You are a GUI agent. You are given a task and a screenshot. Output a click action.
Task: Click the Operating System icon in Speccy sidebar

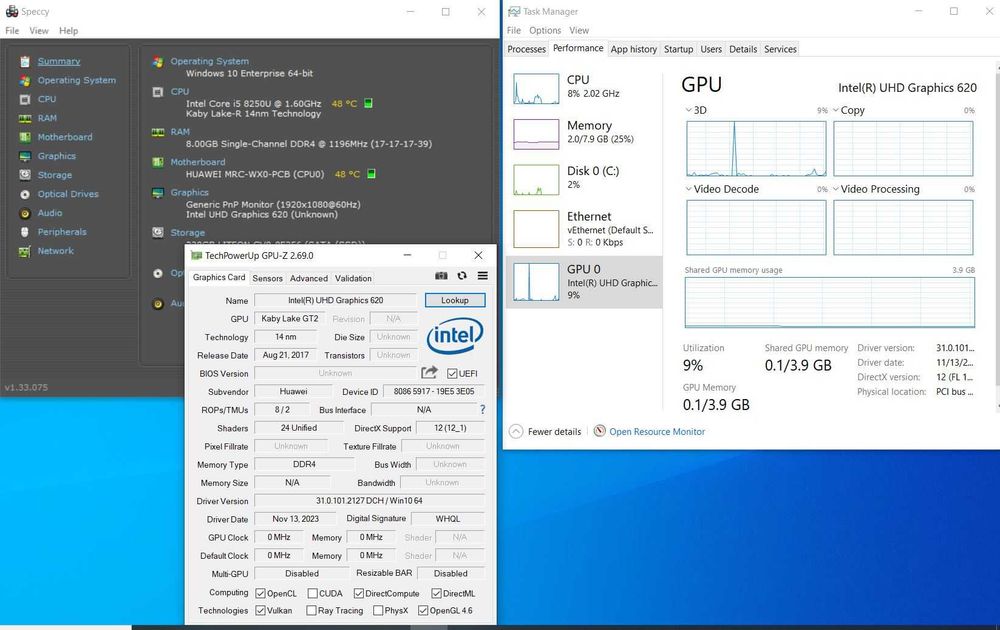pyautogui.click(x=25, y=80)
